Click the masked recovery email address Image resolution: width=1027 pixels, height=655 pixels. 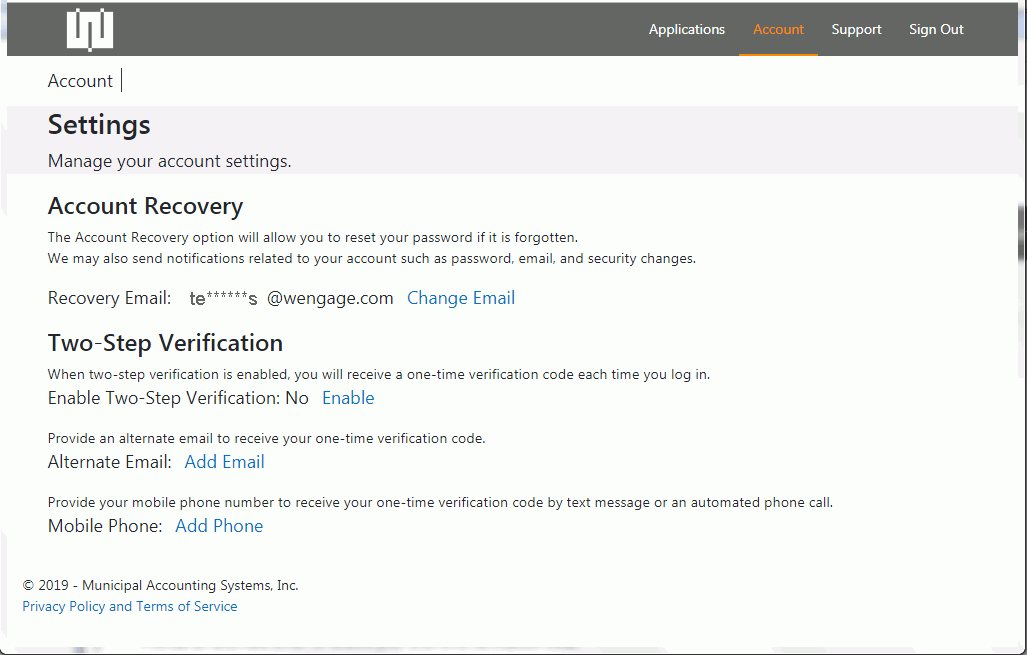[x=291, y=298]
